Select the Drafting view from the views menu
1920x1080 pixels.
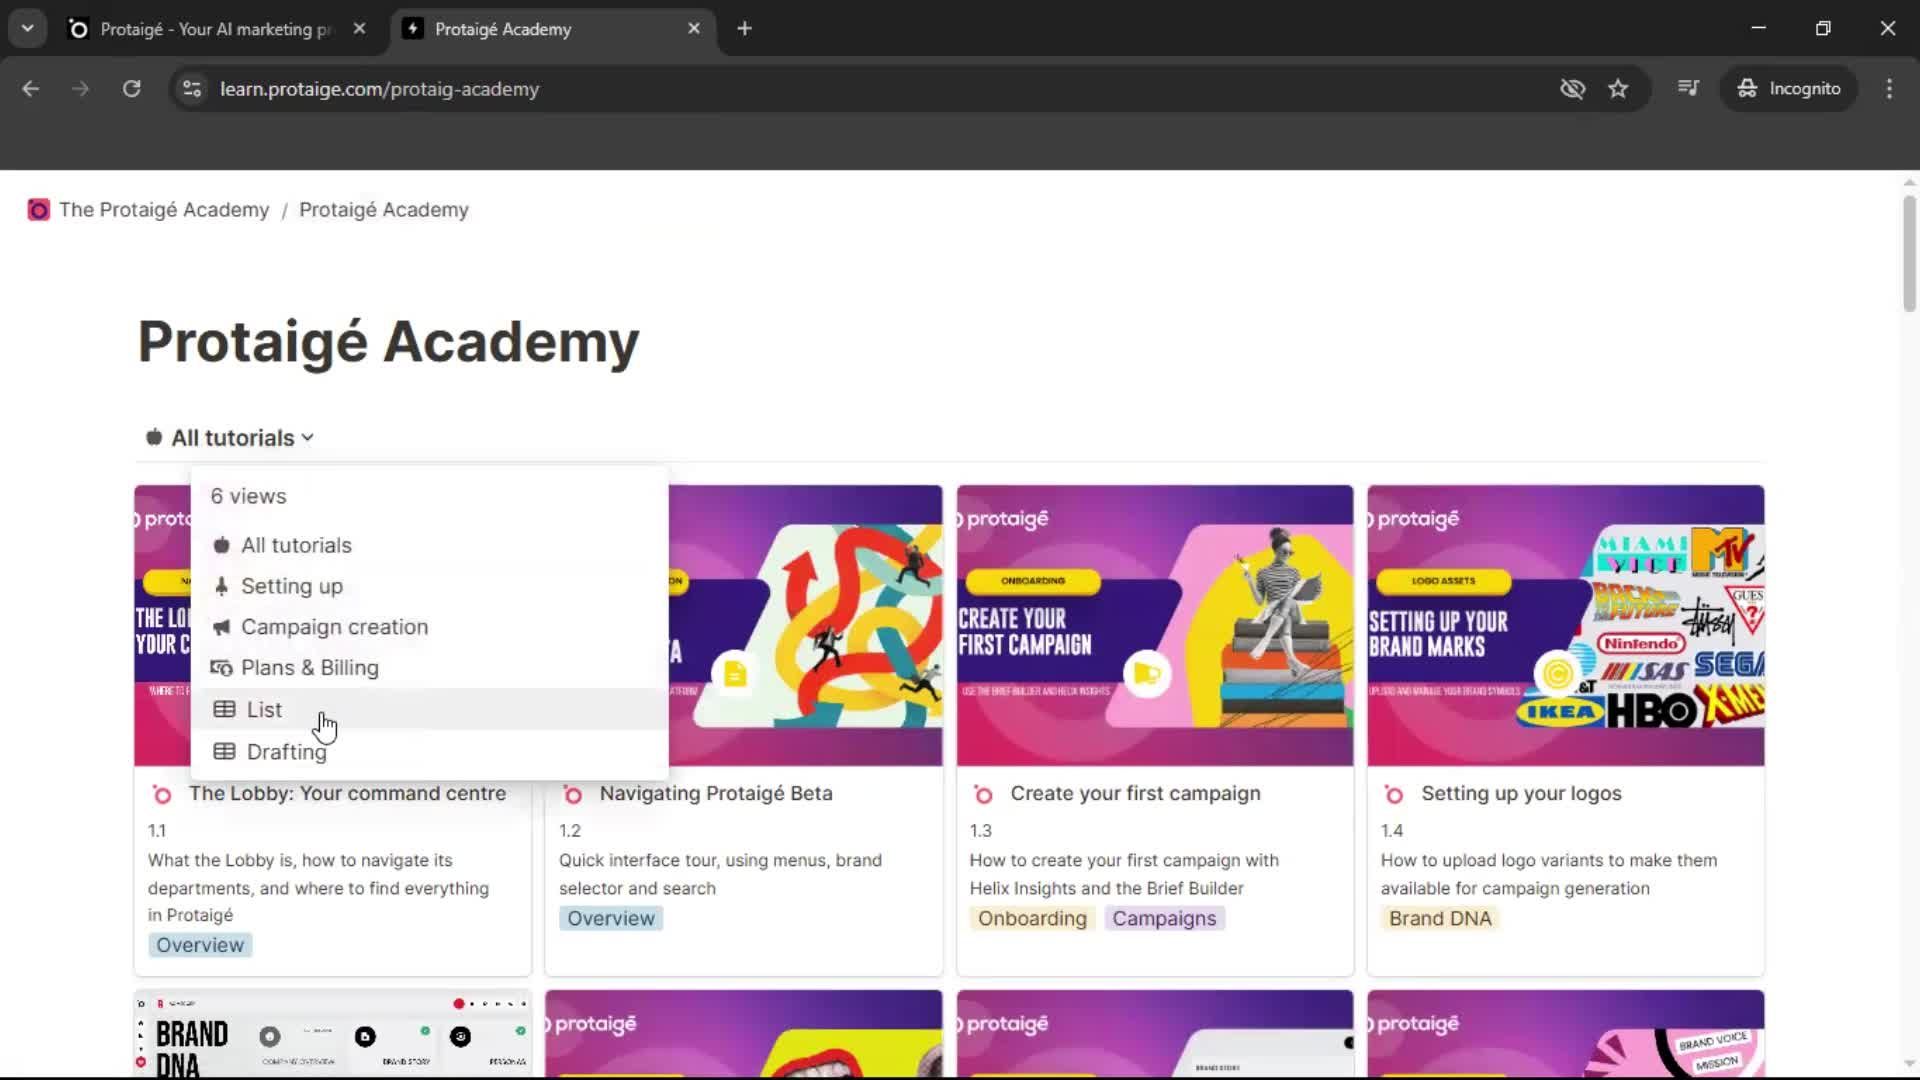285,751
